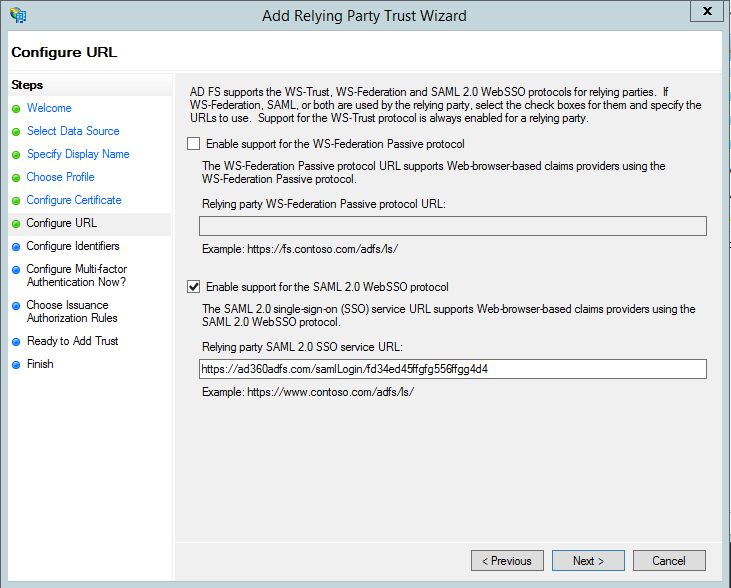The height and width of the screenshot is (588, 731).
Task: Go back with the Previous button
Action: coord(507,561)
